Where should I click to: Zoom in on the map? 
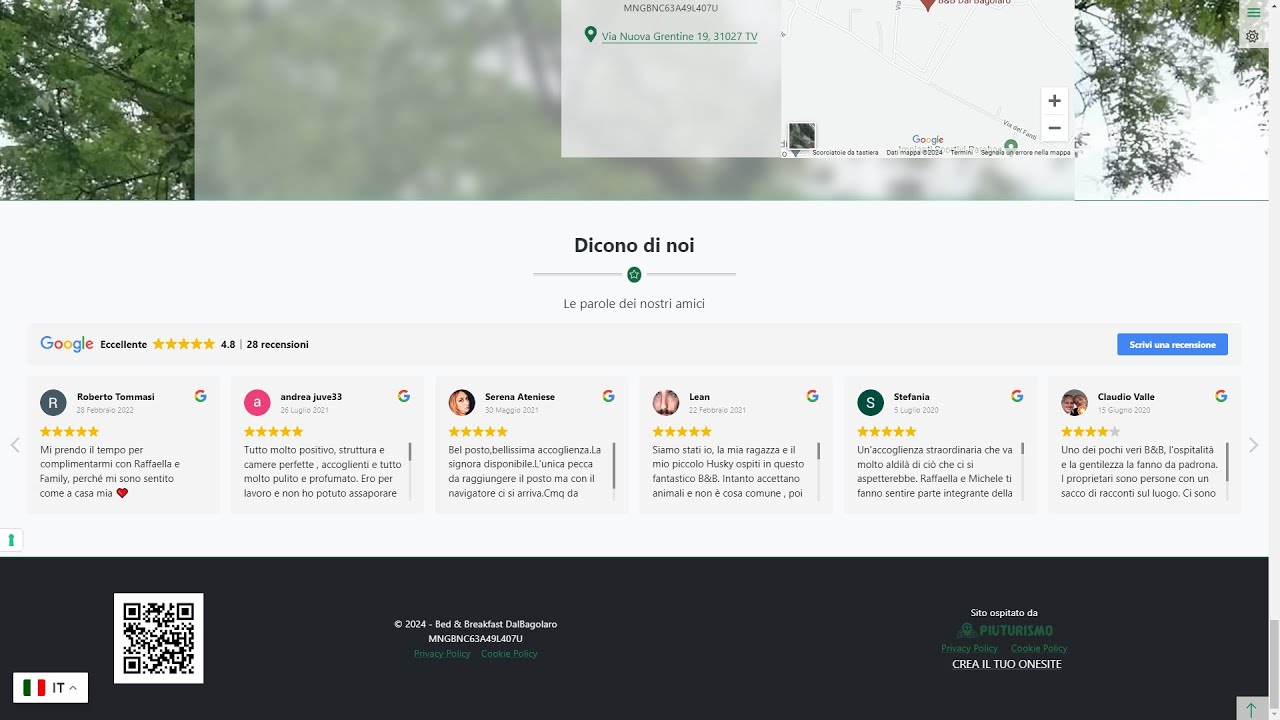tap(1054, 101)
